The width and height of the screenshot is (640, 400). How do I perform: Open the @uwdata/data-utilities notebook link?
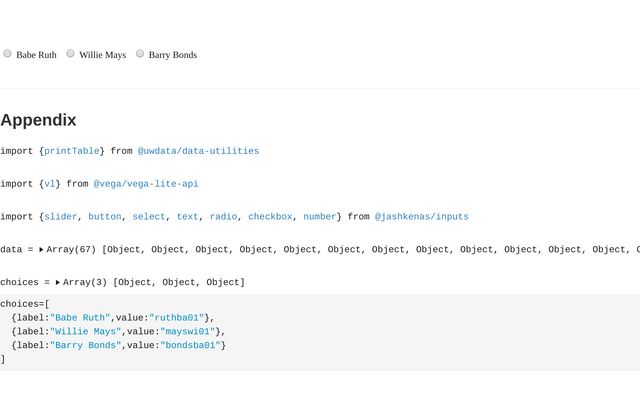(198, 151)
